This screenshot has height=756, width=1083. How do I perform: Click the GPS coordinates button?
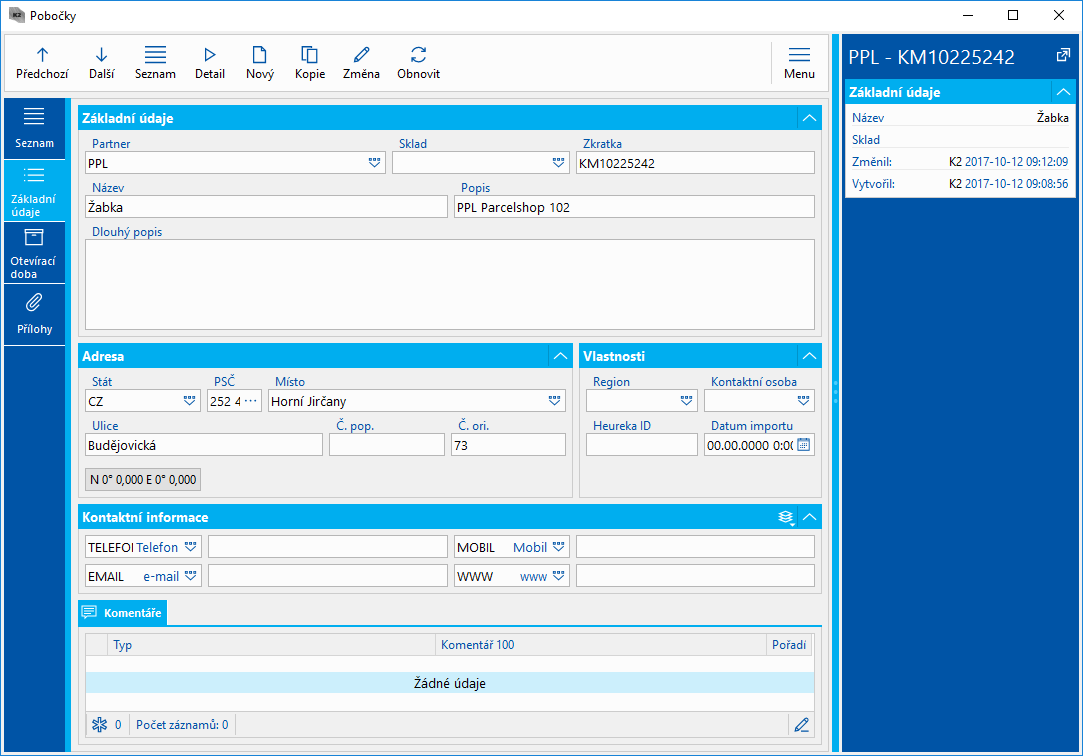click(x=144, y=480)
